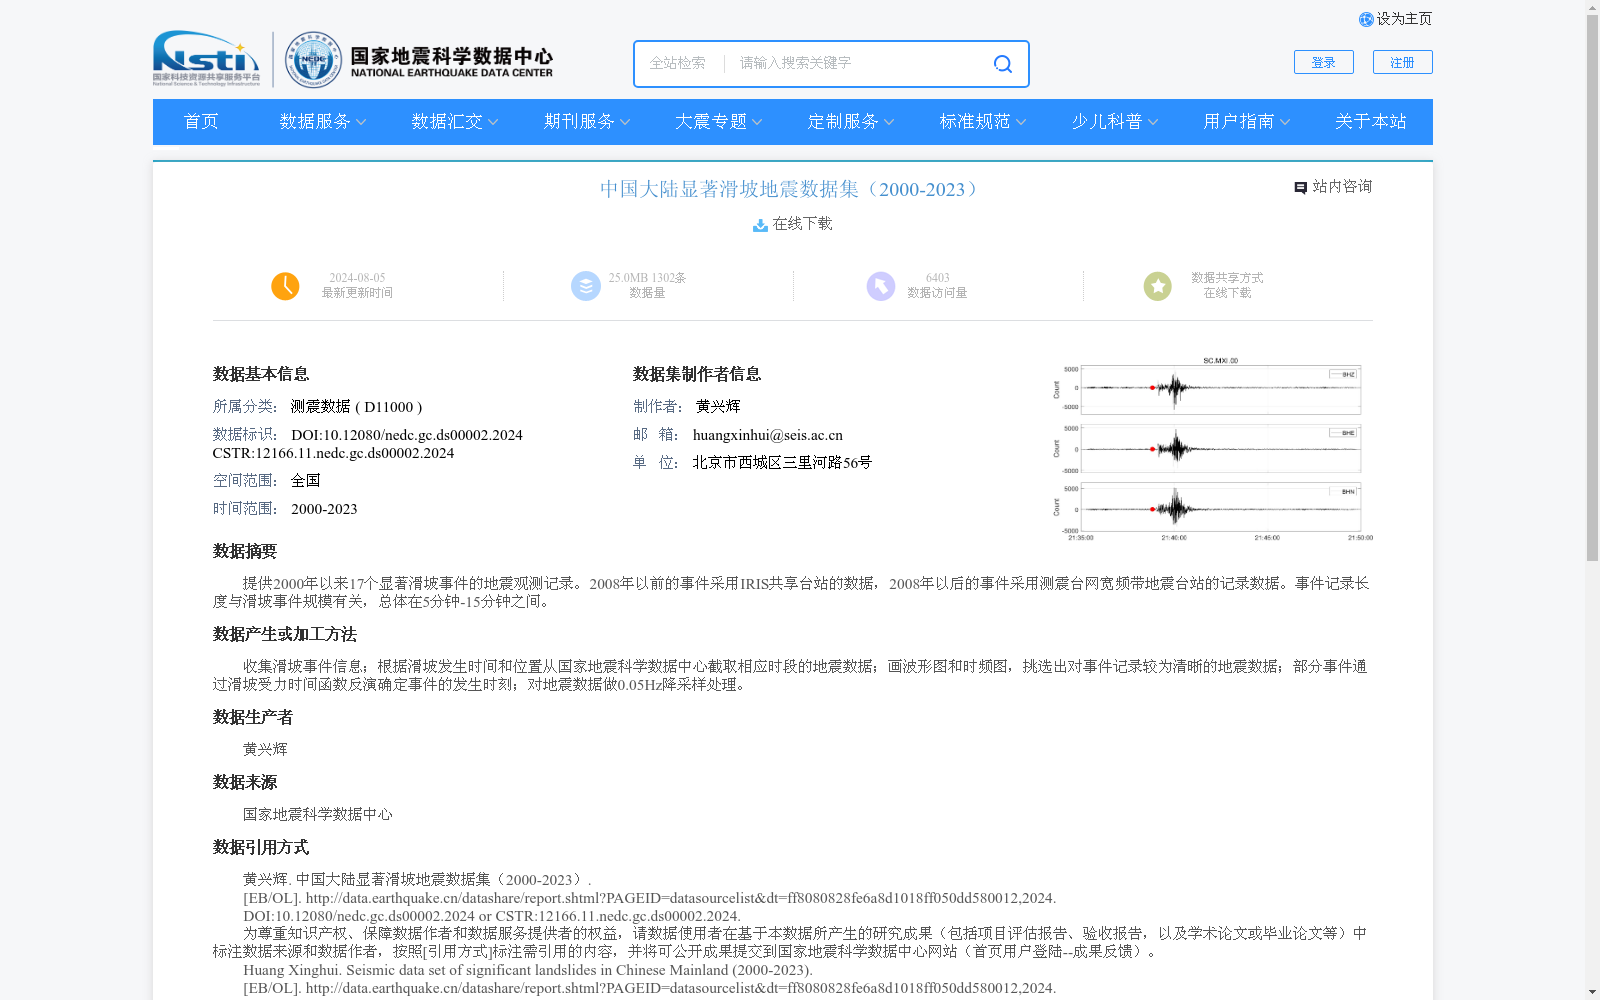1600x1000 pixels.
Task: Open the 全站检索 search scope selector
Action: click(x=678, y=63)
